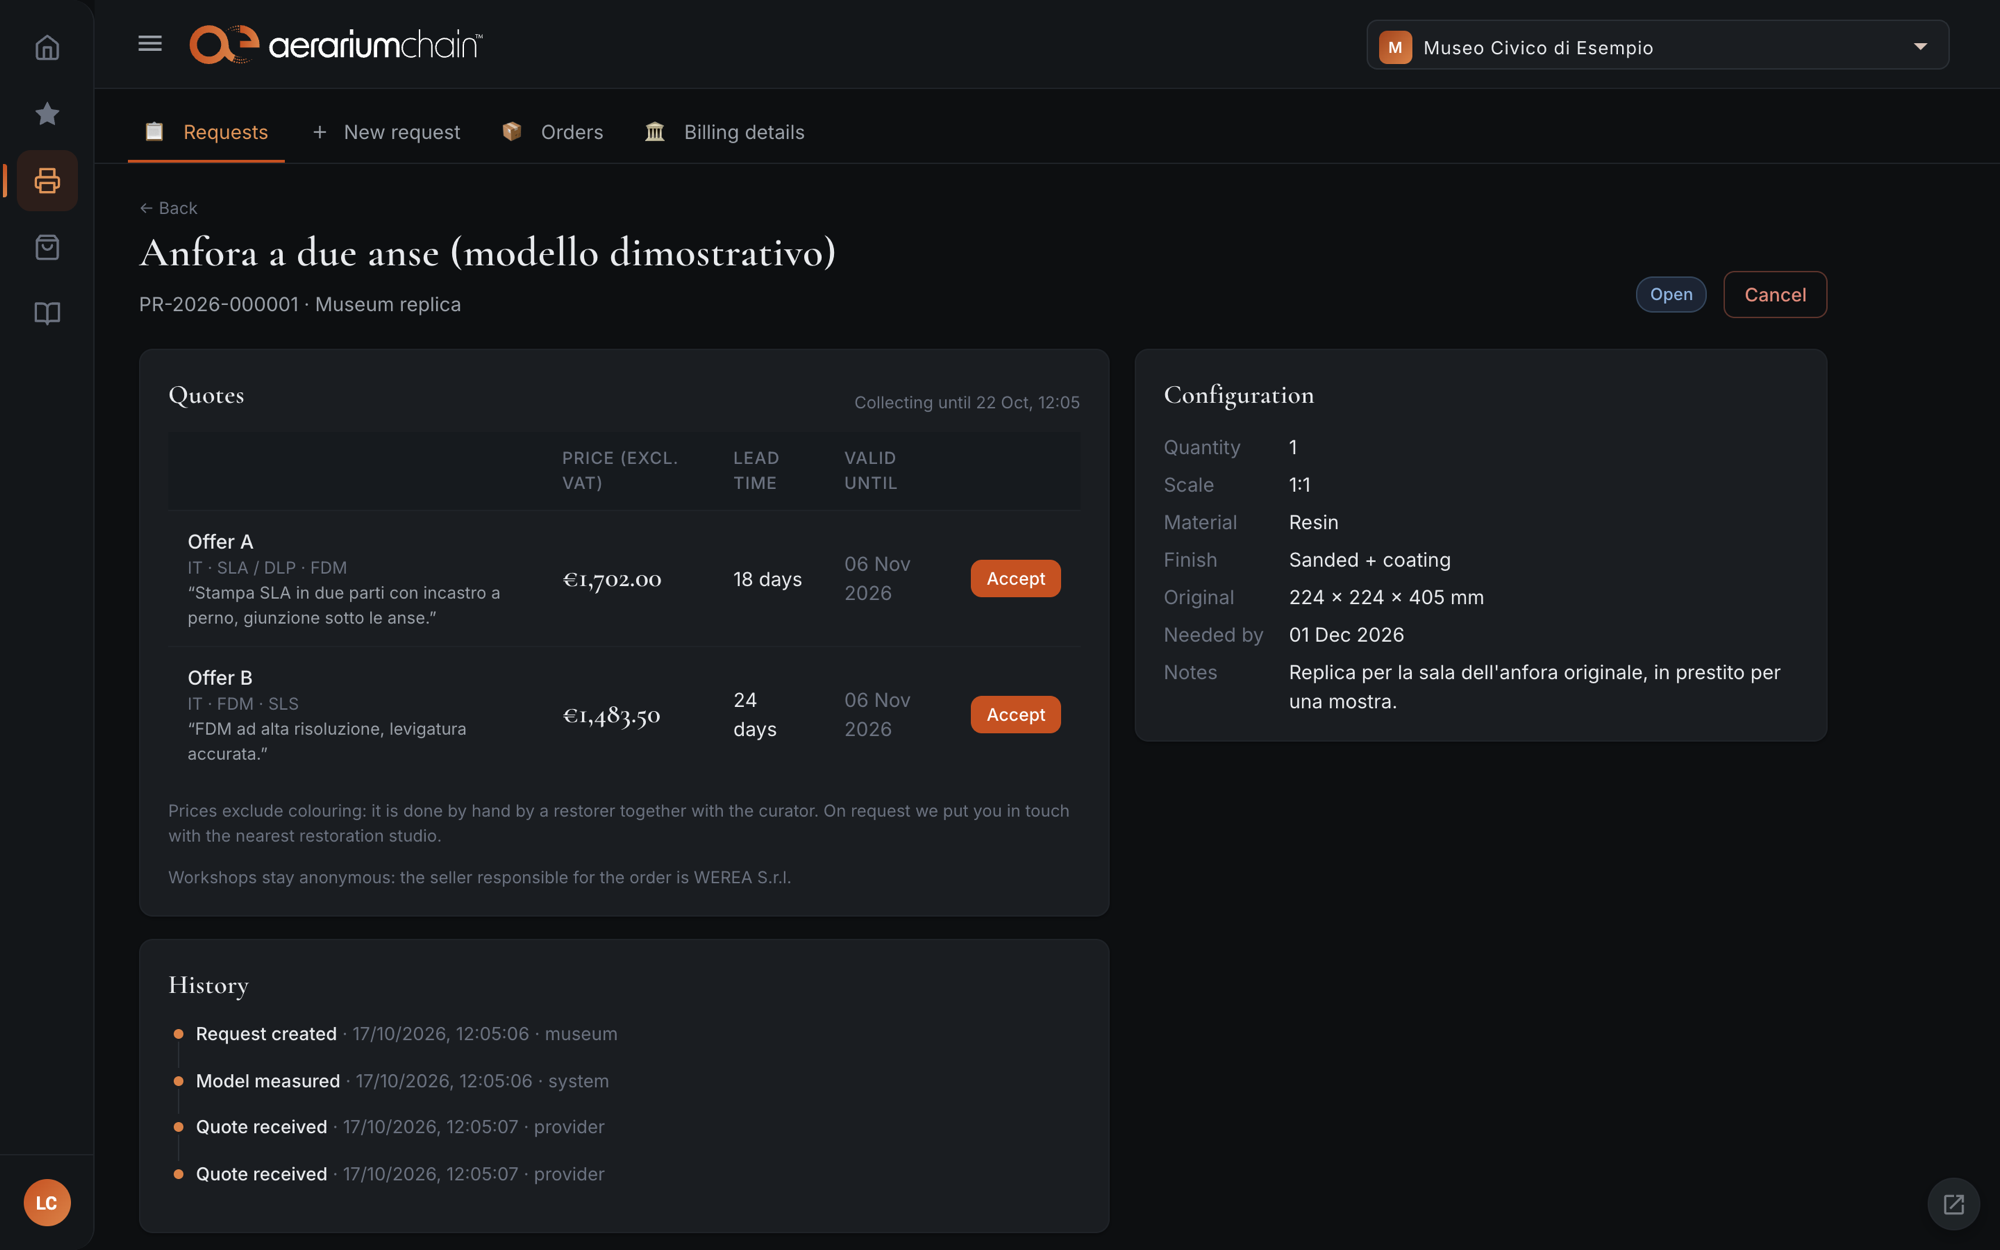
Task: Click the aerariumchain logo
Action: tap(336, 45)
